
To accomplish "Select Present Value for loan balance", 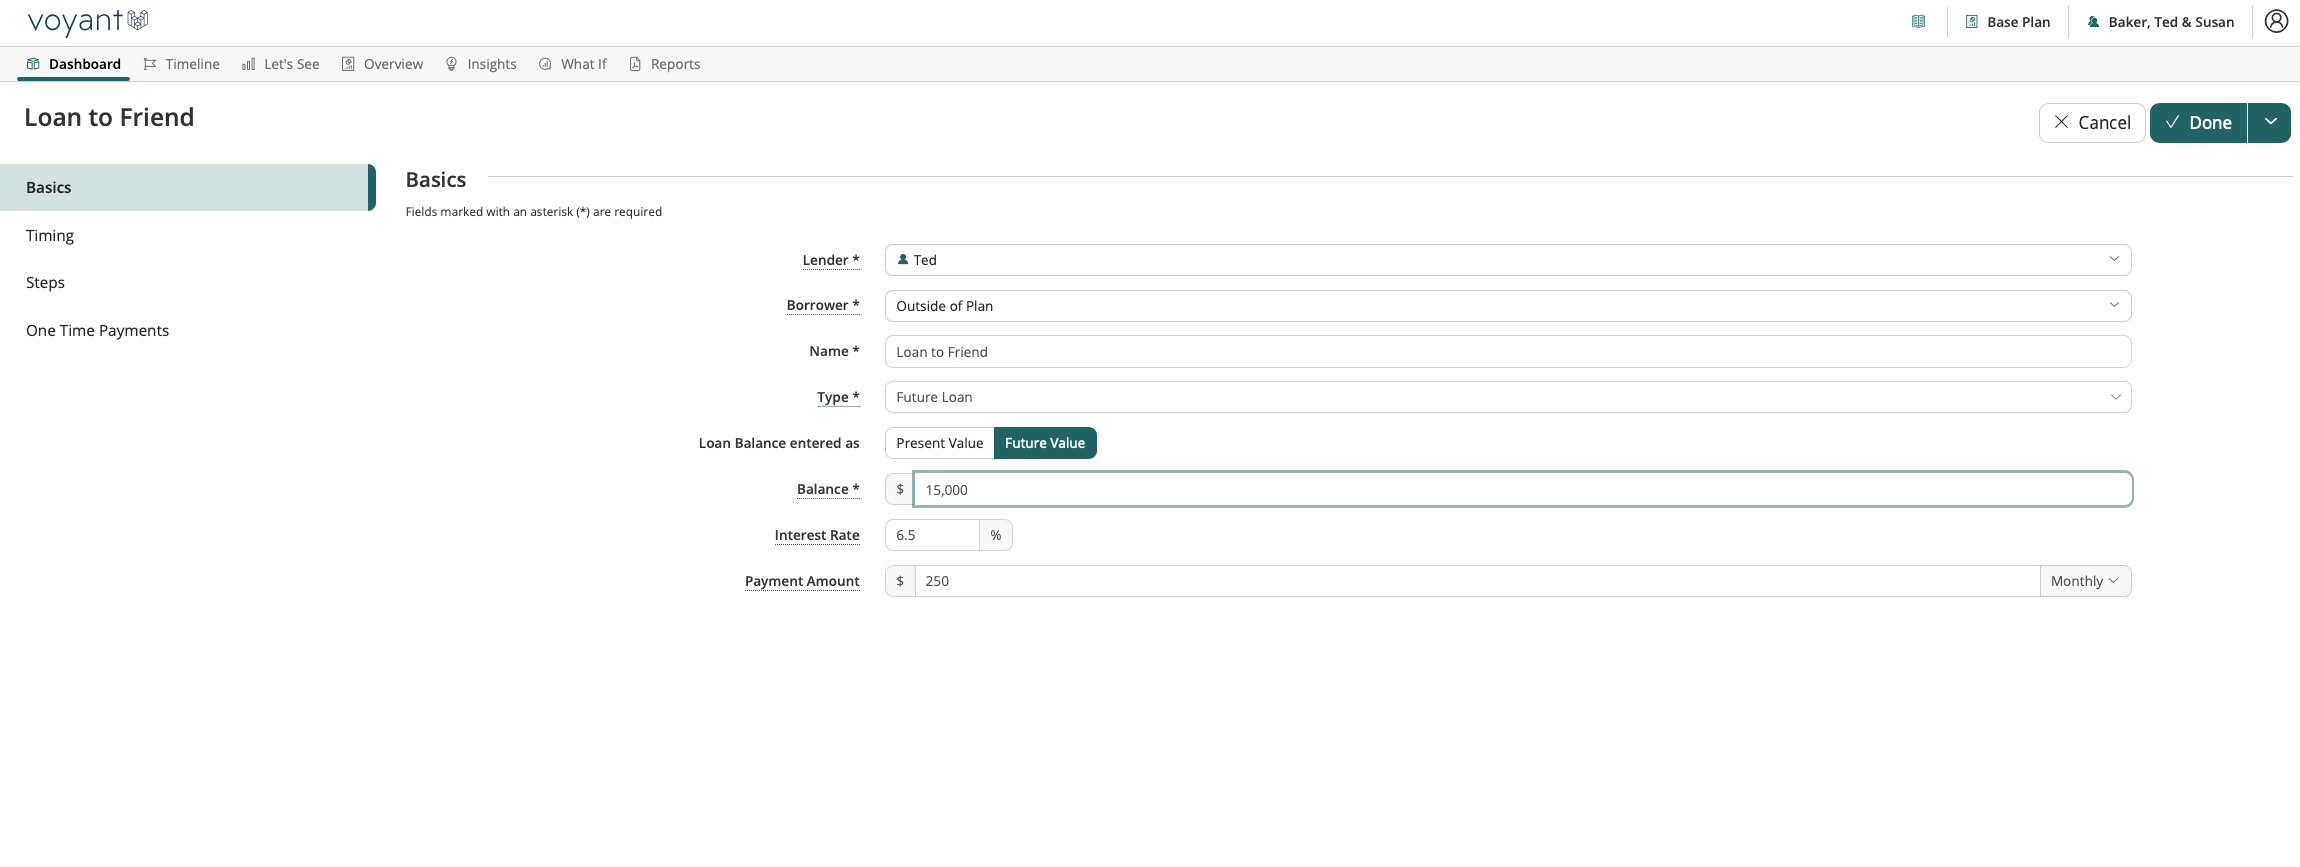I will click(x=939, y=443).
